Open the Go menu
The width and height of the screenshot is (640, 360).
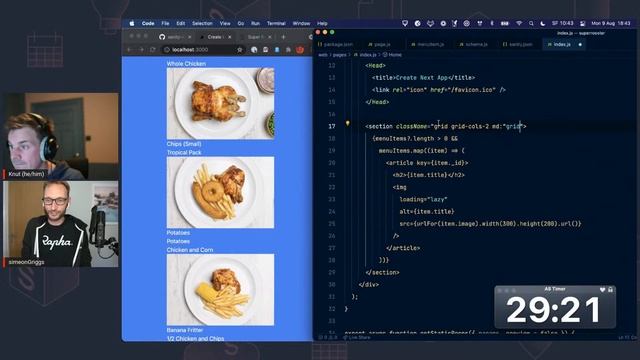pyautogui.click(x=241, y=24)
